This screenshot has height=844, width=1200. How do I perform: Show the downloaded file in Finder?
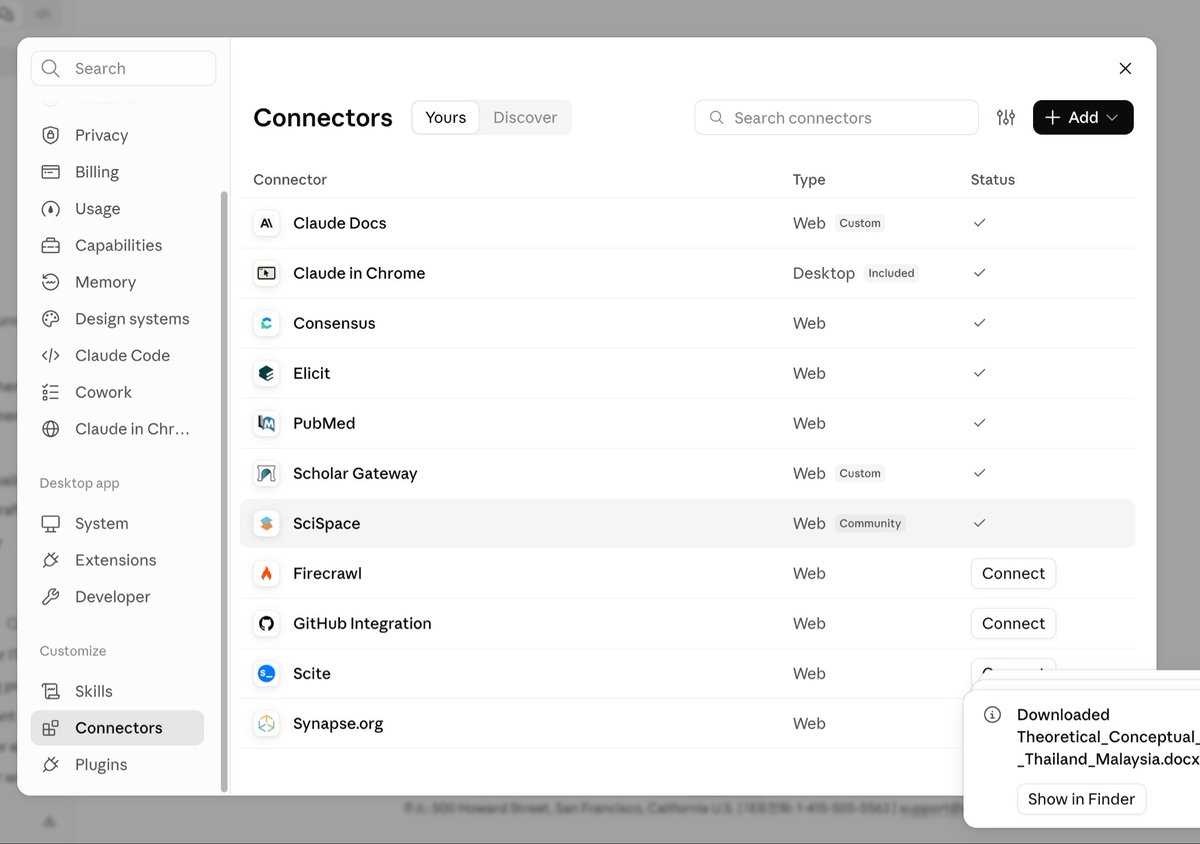tap(1081, 799)
